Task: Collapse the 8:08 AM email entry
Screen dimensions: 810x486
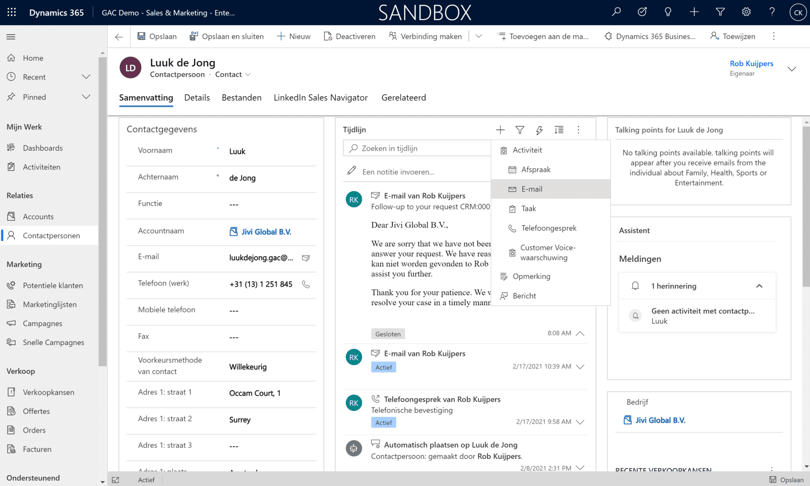Action: [x=580, y=333]
